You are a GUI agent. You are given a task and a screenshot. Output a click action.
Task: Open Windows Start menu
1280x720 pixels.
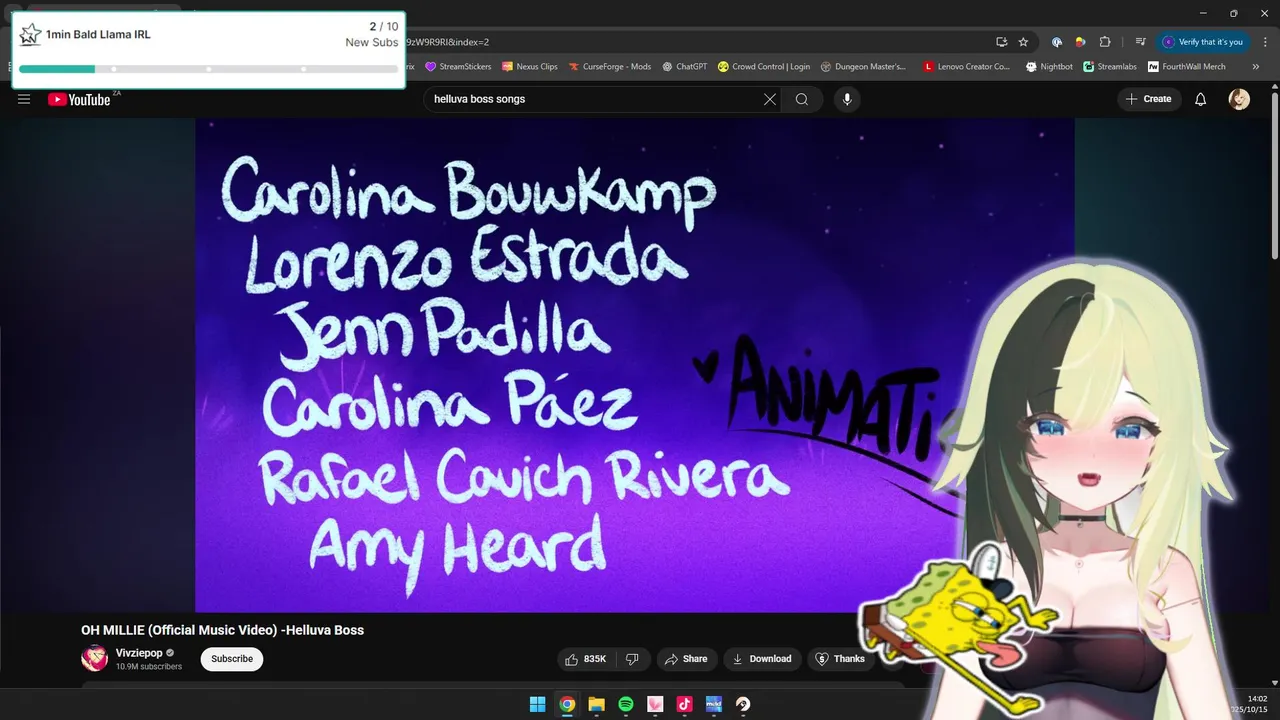[x=538, y=704]
